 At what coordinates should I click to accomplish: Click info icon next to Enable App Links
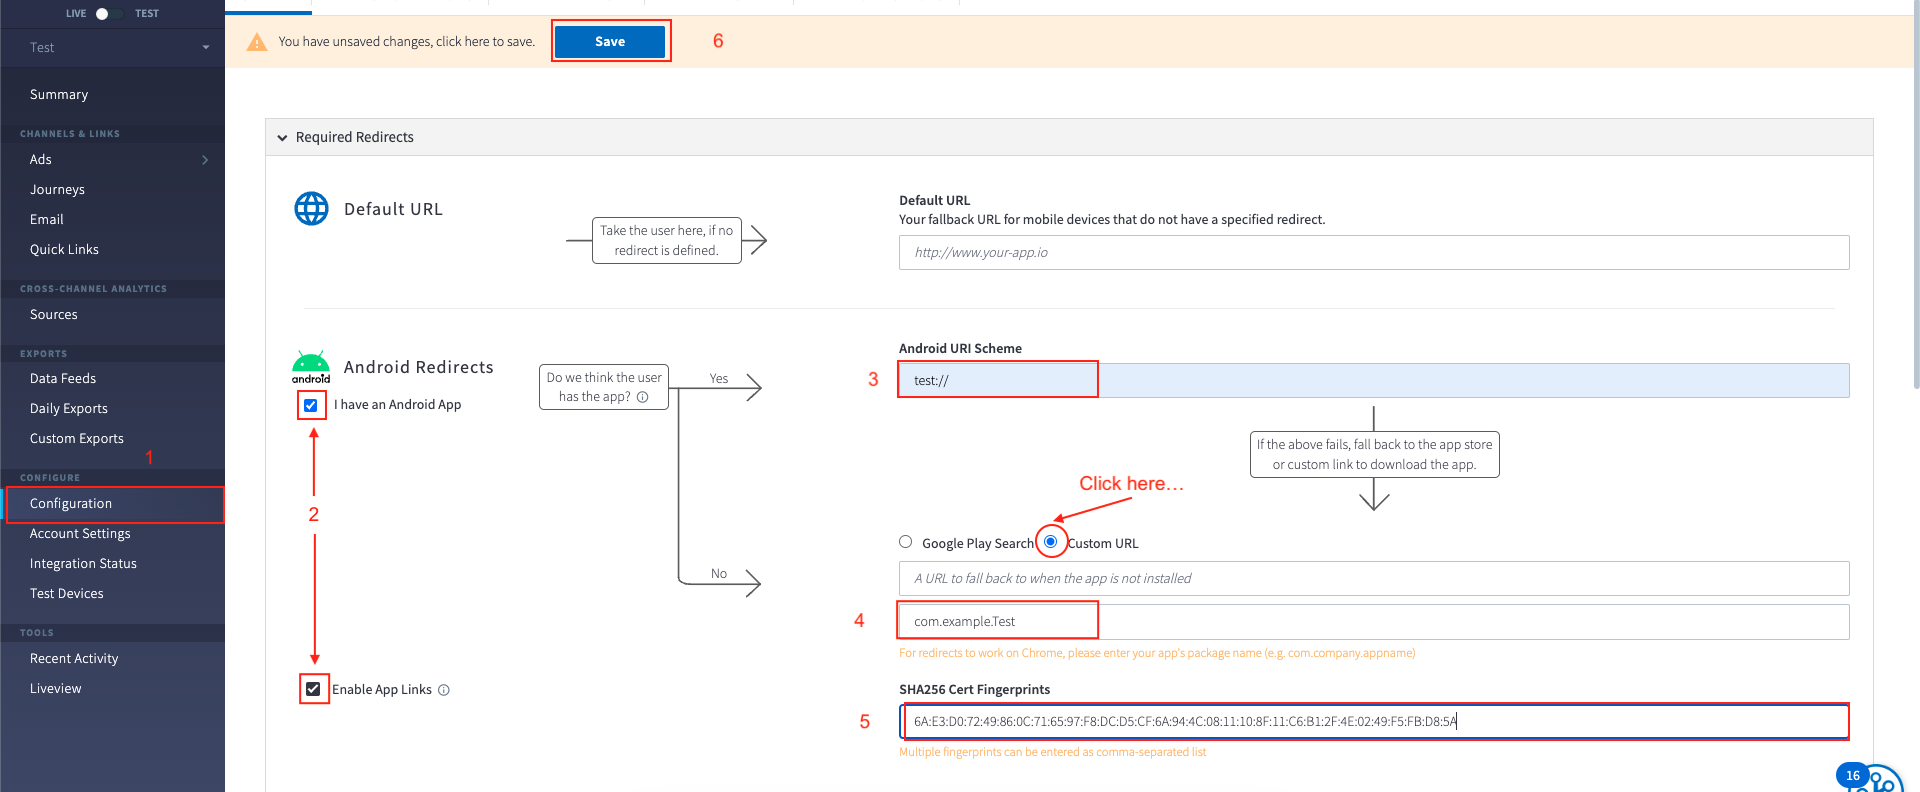(x=444, y=690)
